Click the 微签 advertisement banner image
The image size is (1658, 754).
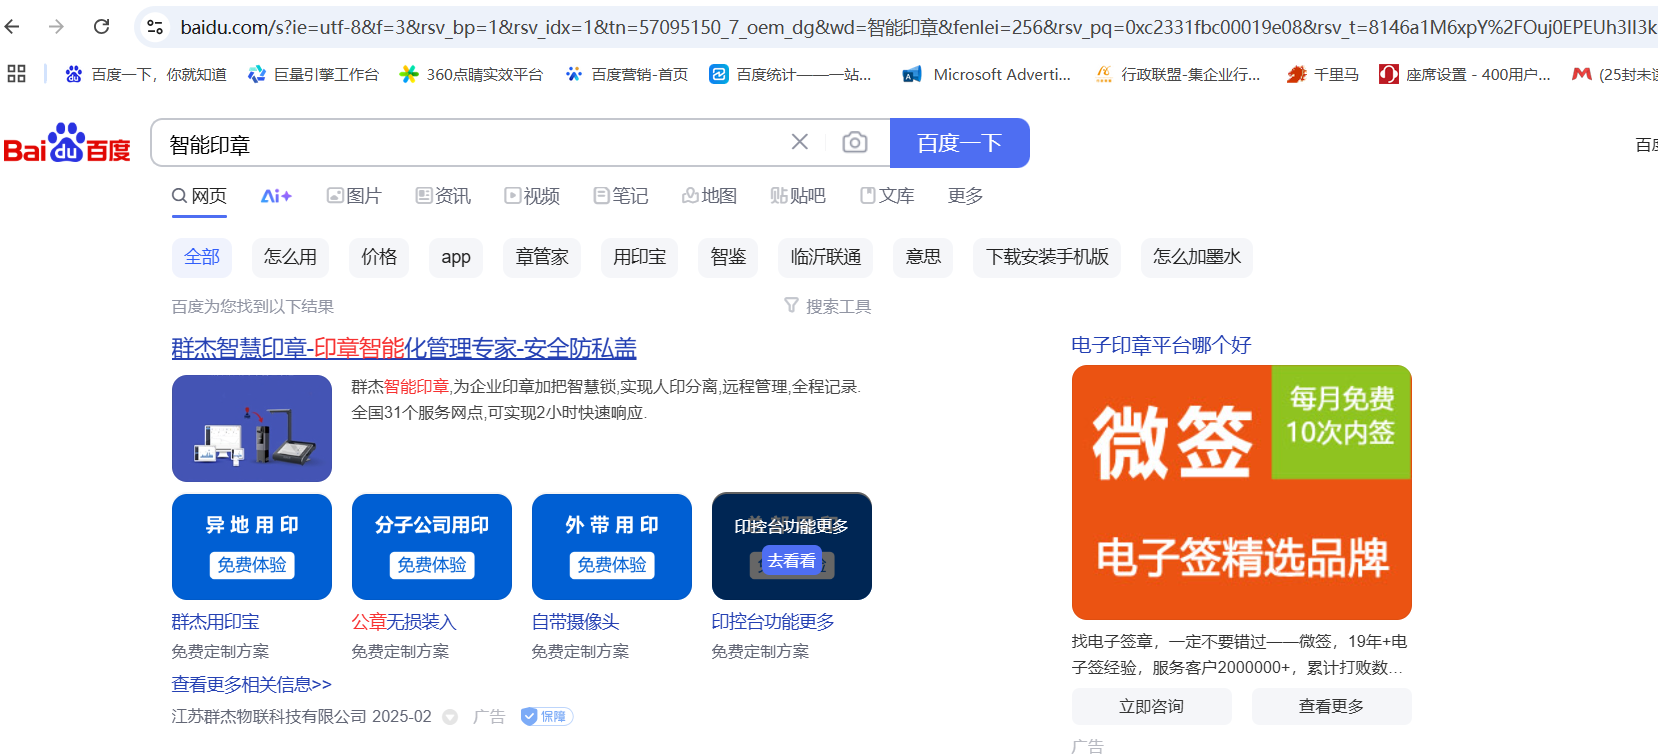coord(1241,492)
